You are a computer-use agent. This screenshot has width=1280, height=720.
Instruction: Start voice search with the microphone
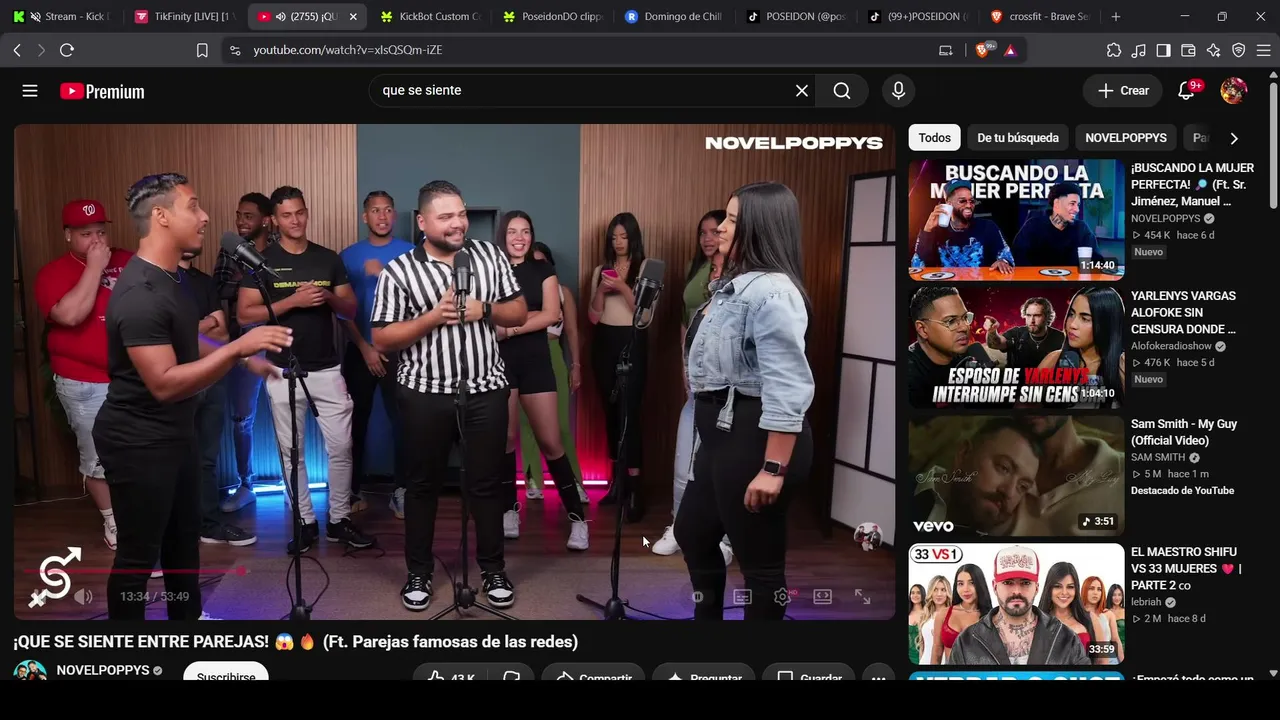(x=898, y=91)
